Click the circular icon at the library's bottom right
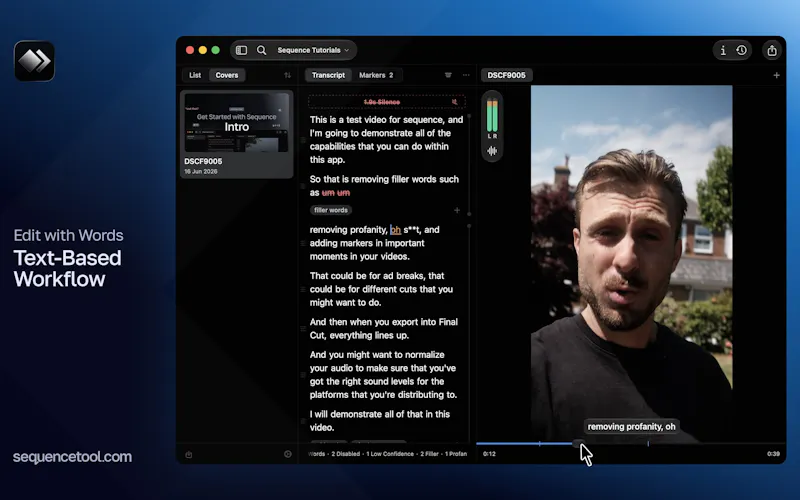The image size is (800, 500). [x=287, y=454]
